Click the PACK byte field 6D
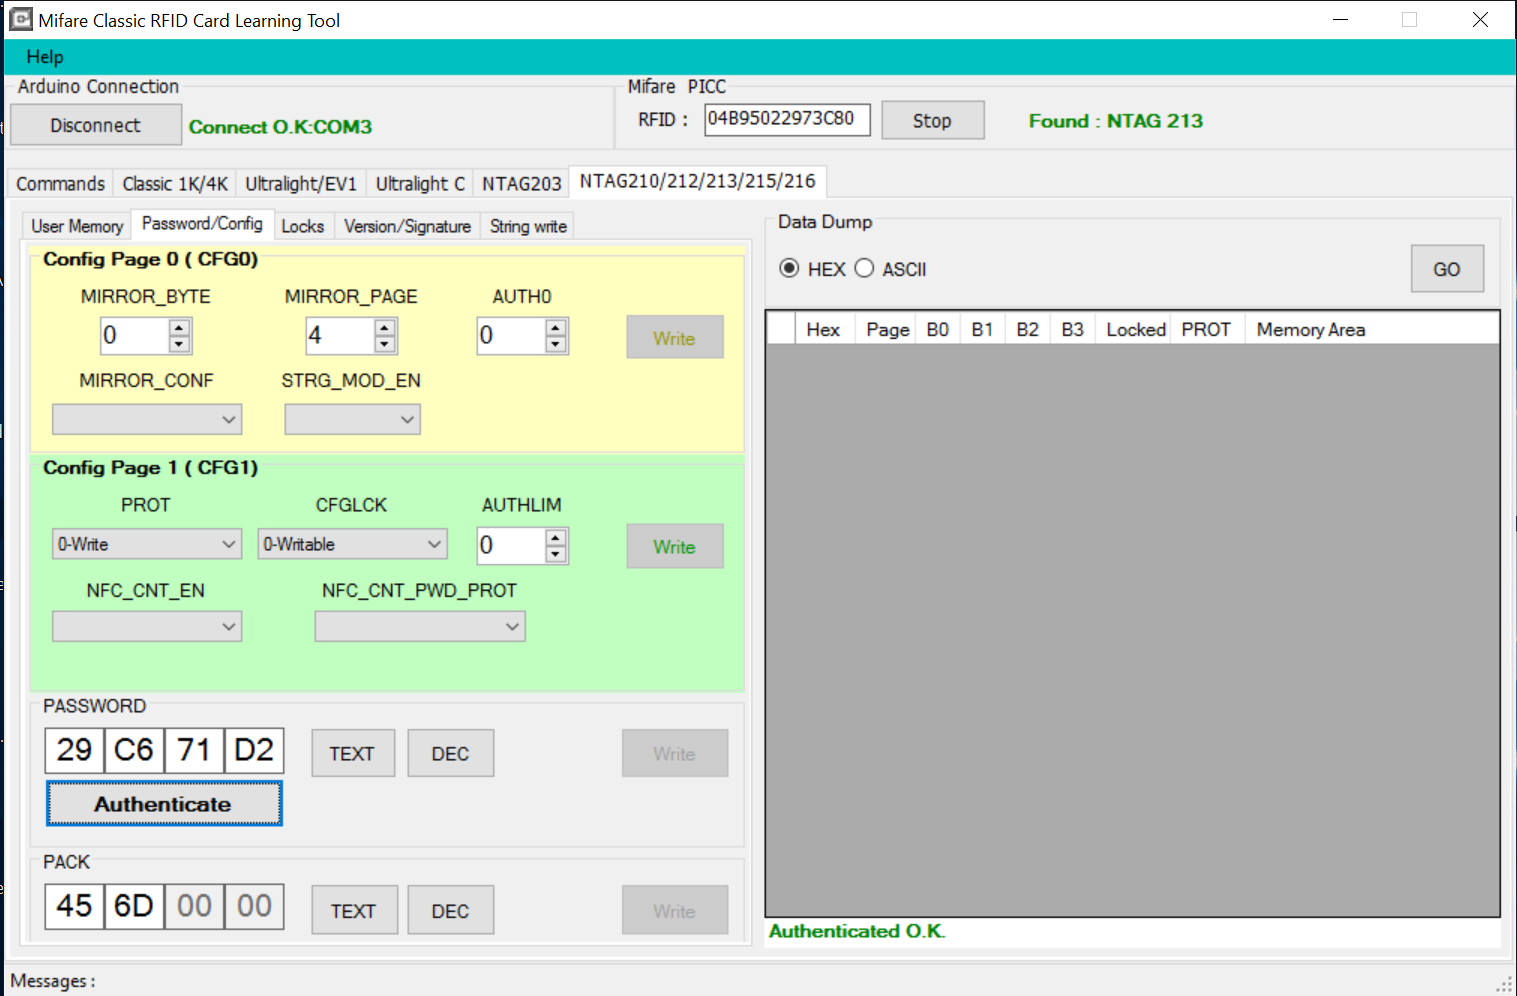The image size is (1517, 996). (x=134, y=906)
